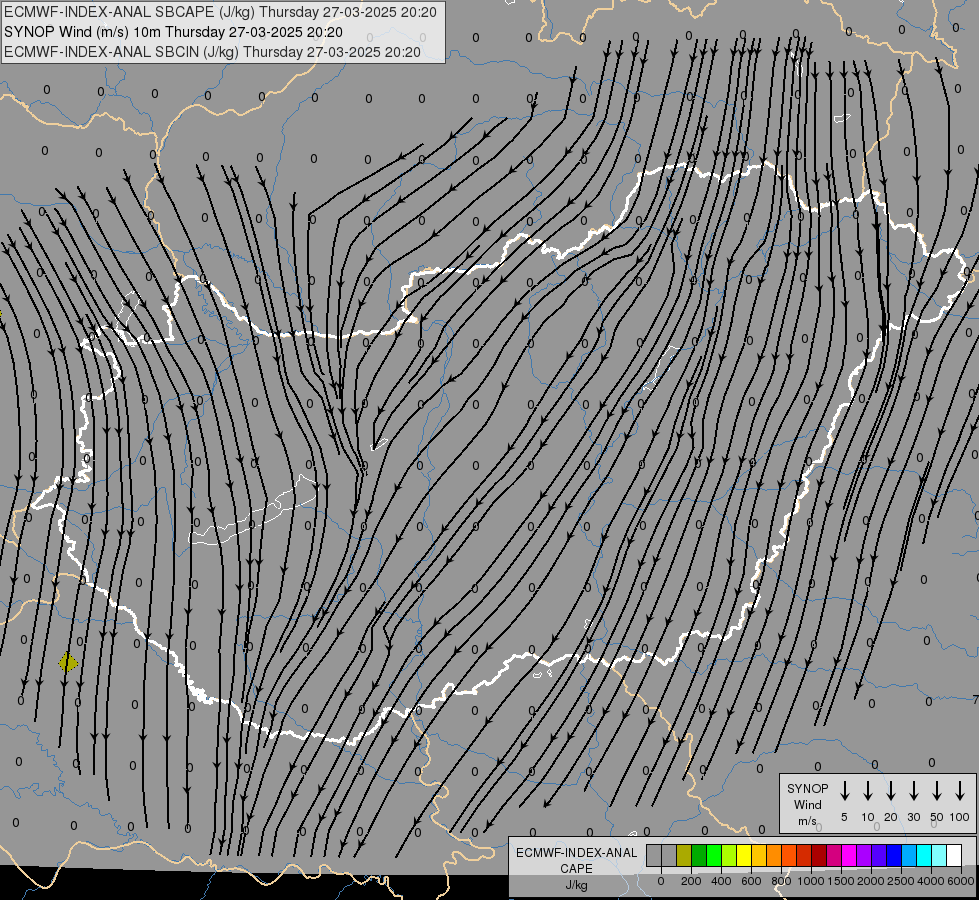Click the wind legend value 30
979x900 pixels.
[x=913, y=817]
